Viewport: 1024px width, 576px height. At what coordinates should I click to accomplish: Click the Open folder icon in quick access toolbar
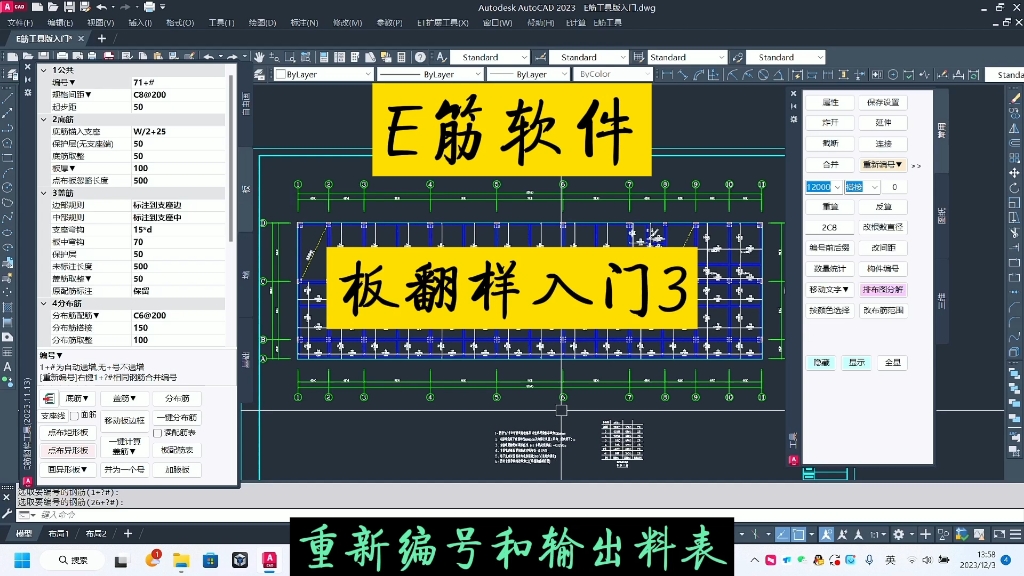point(53,7)
